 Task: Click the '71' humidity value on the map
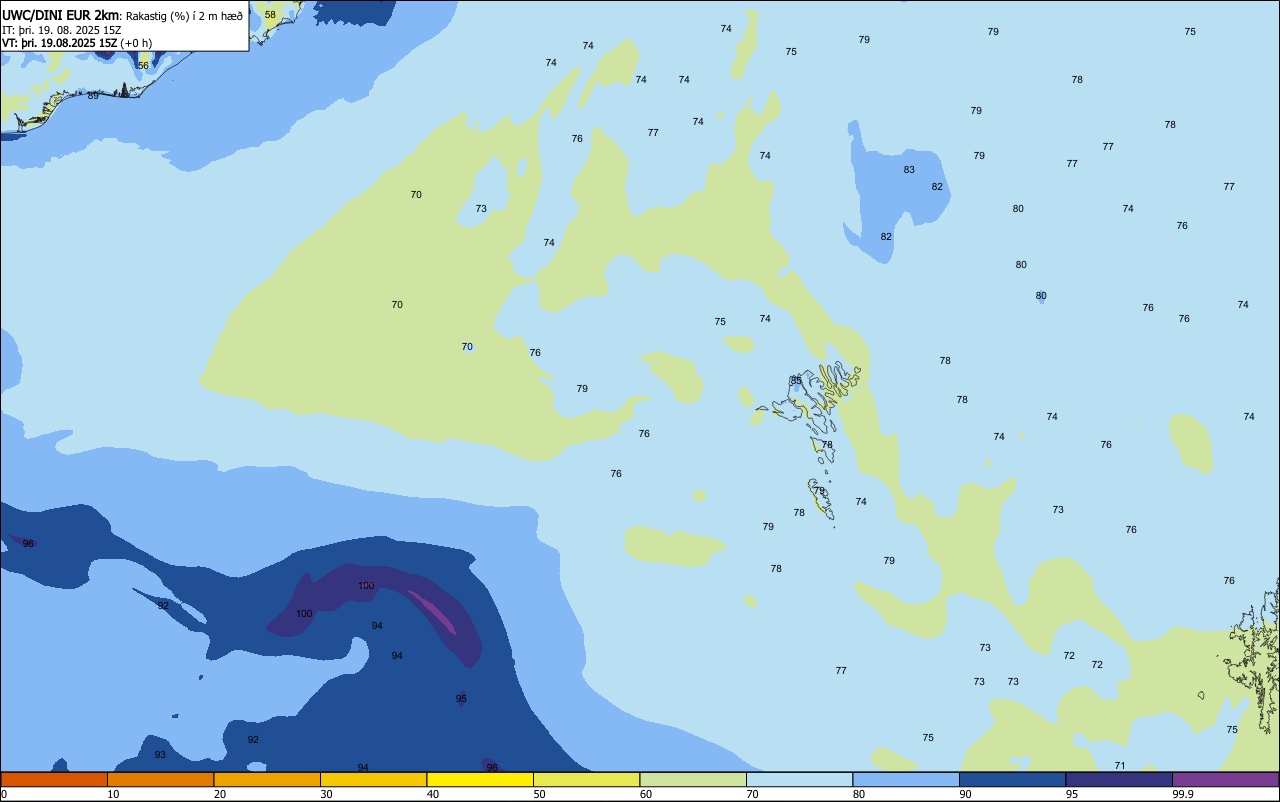click(x=1120, y=766)
